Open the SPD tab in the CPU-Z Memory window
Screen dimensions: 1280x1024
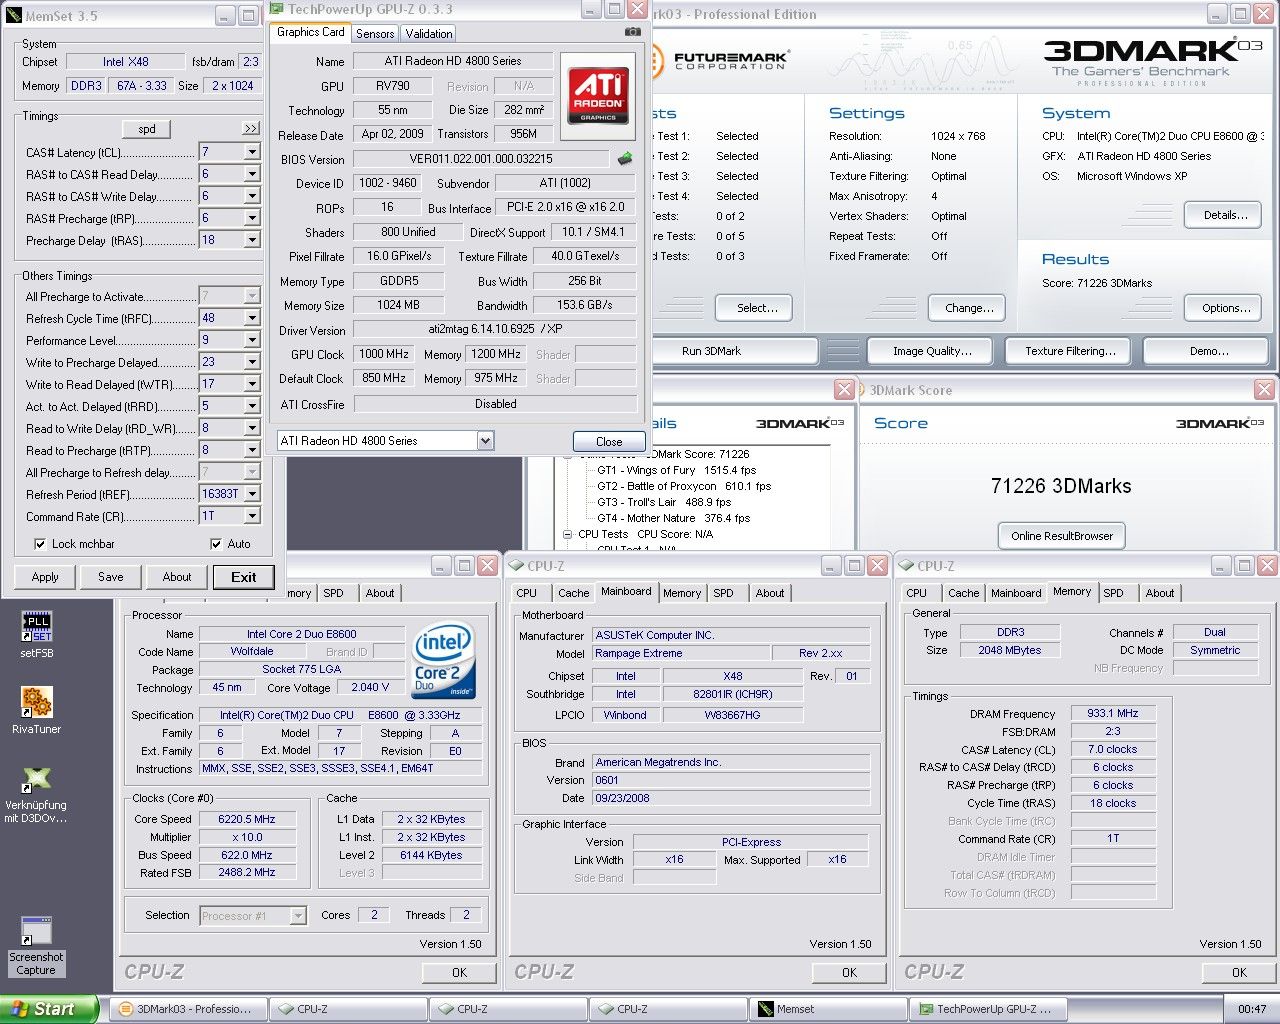tap(1113, 593)
